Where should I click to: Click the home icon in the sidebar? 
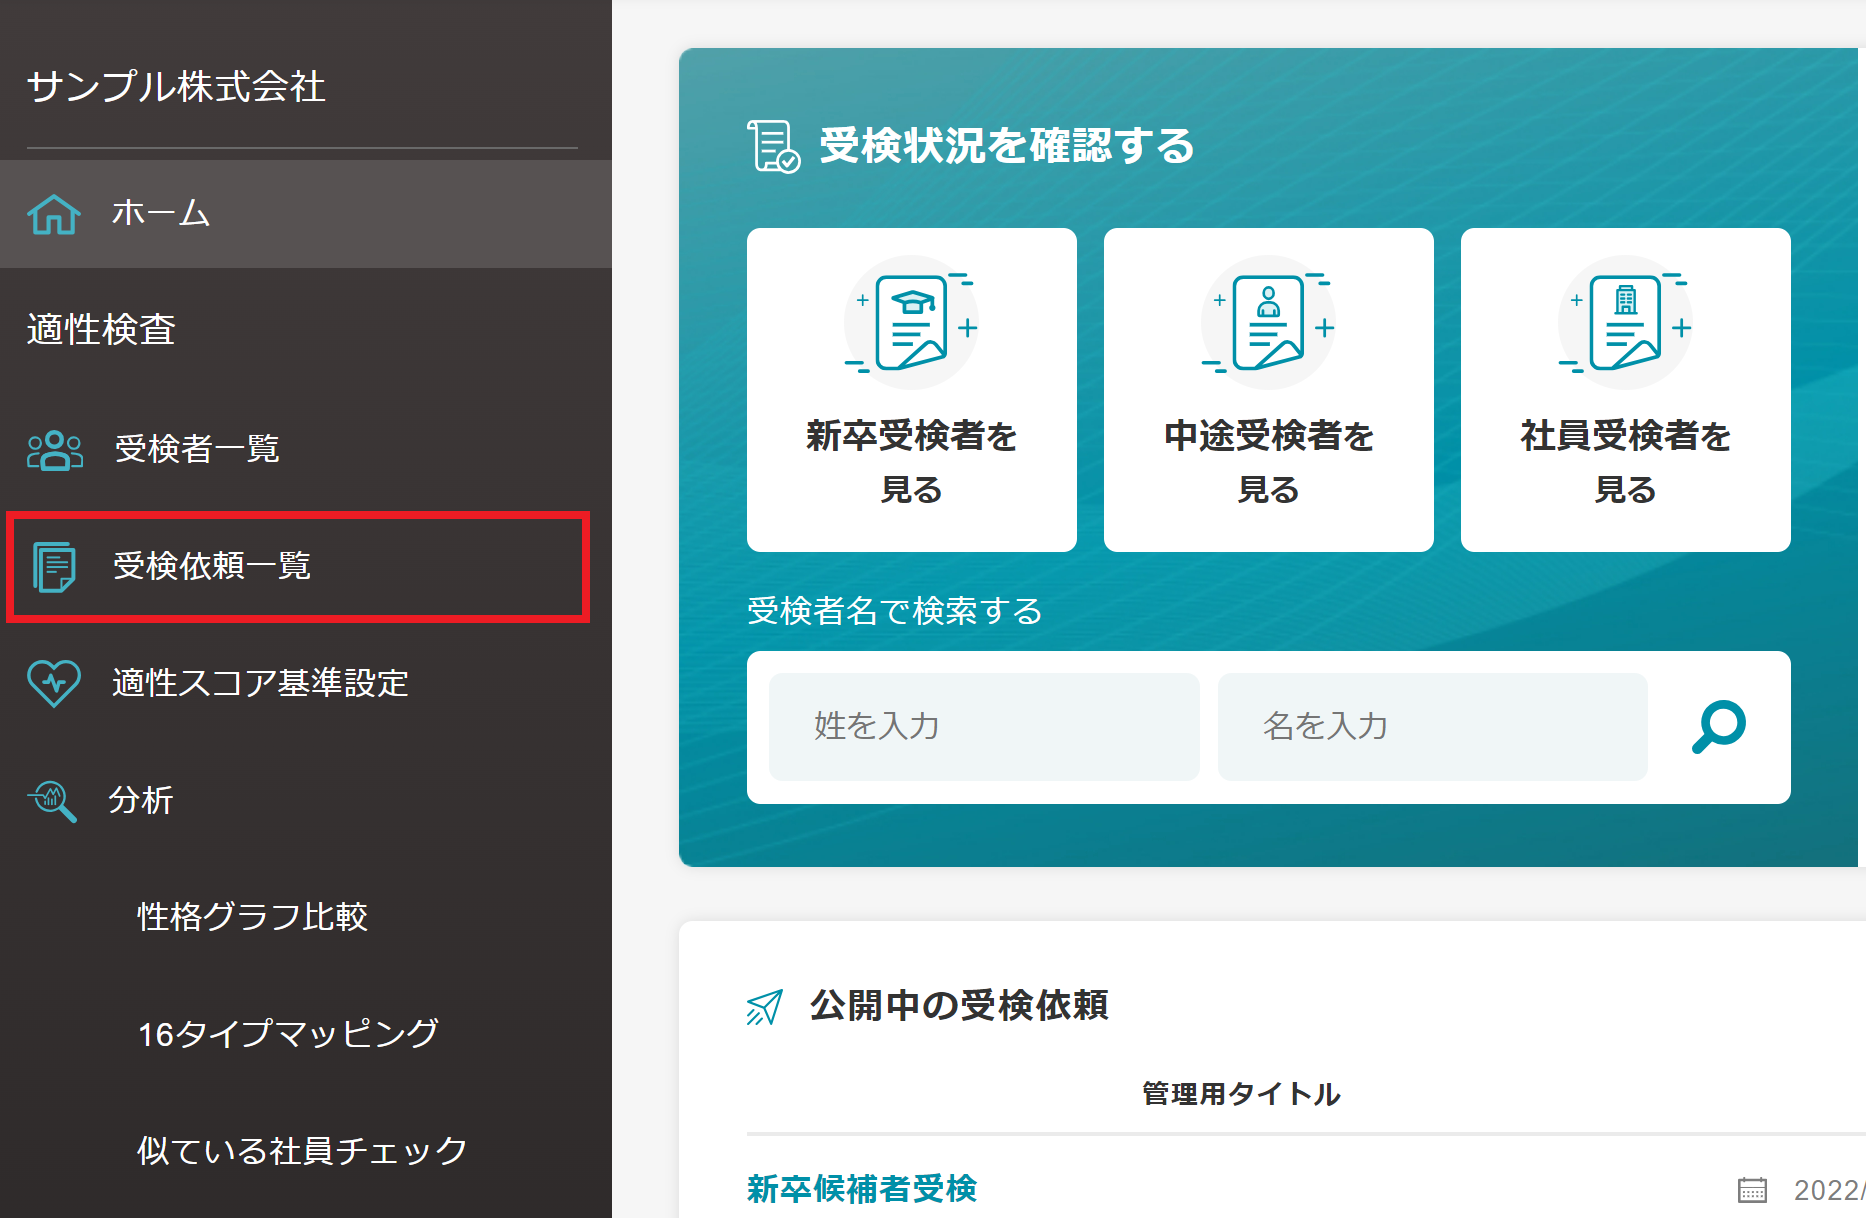pyautogui.click(x=53, y=213)
